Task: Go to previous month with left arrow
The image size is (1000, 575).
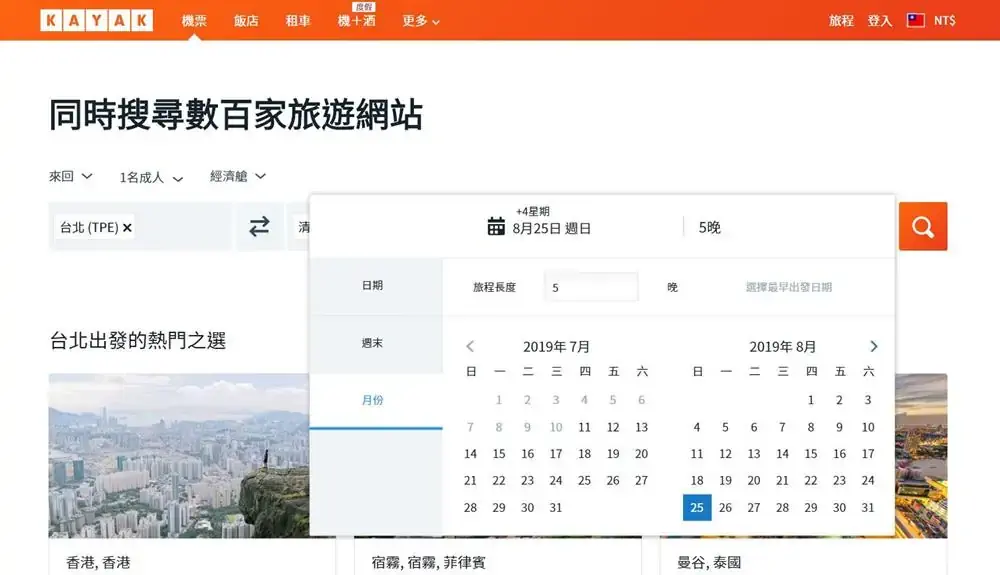Action: pyautogui.click(x=470, y=346)
